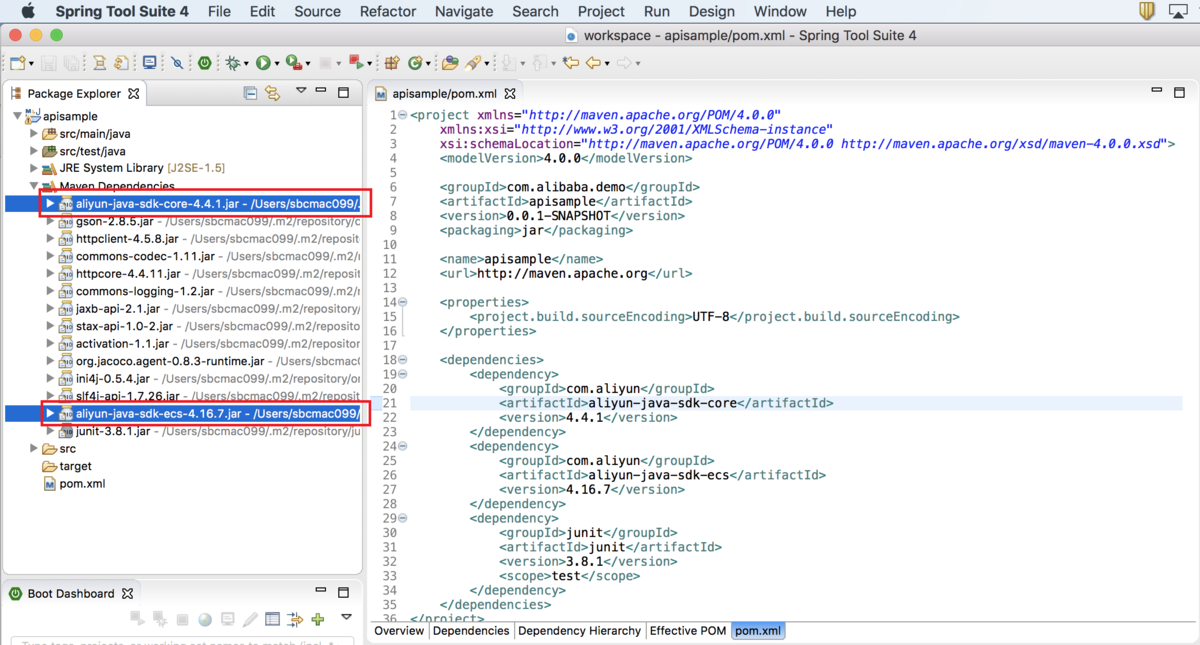This screenshot has width=1200, height=645.
Task: Click the Boot Dashboard filter text field
Action: (x=180, y=641)
